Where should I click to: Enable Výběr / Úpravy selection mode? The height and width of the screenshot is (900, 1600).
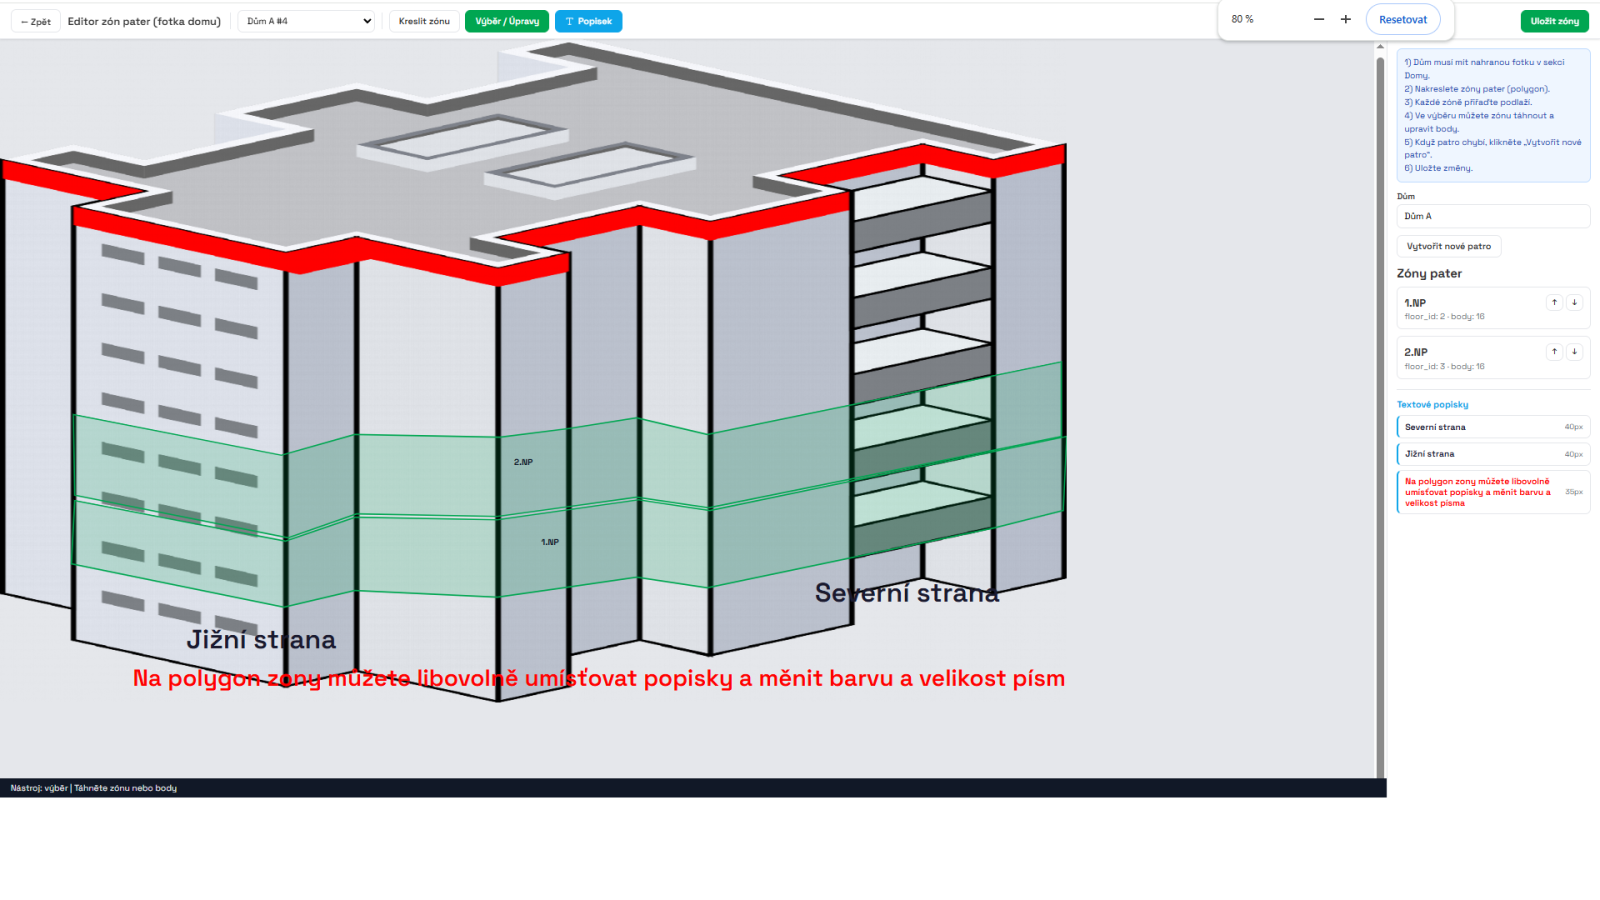[x=507, y=21]
